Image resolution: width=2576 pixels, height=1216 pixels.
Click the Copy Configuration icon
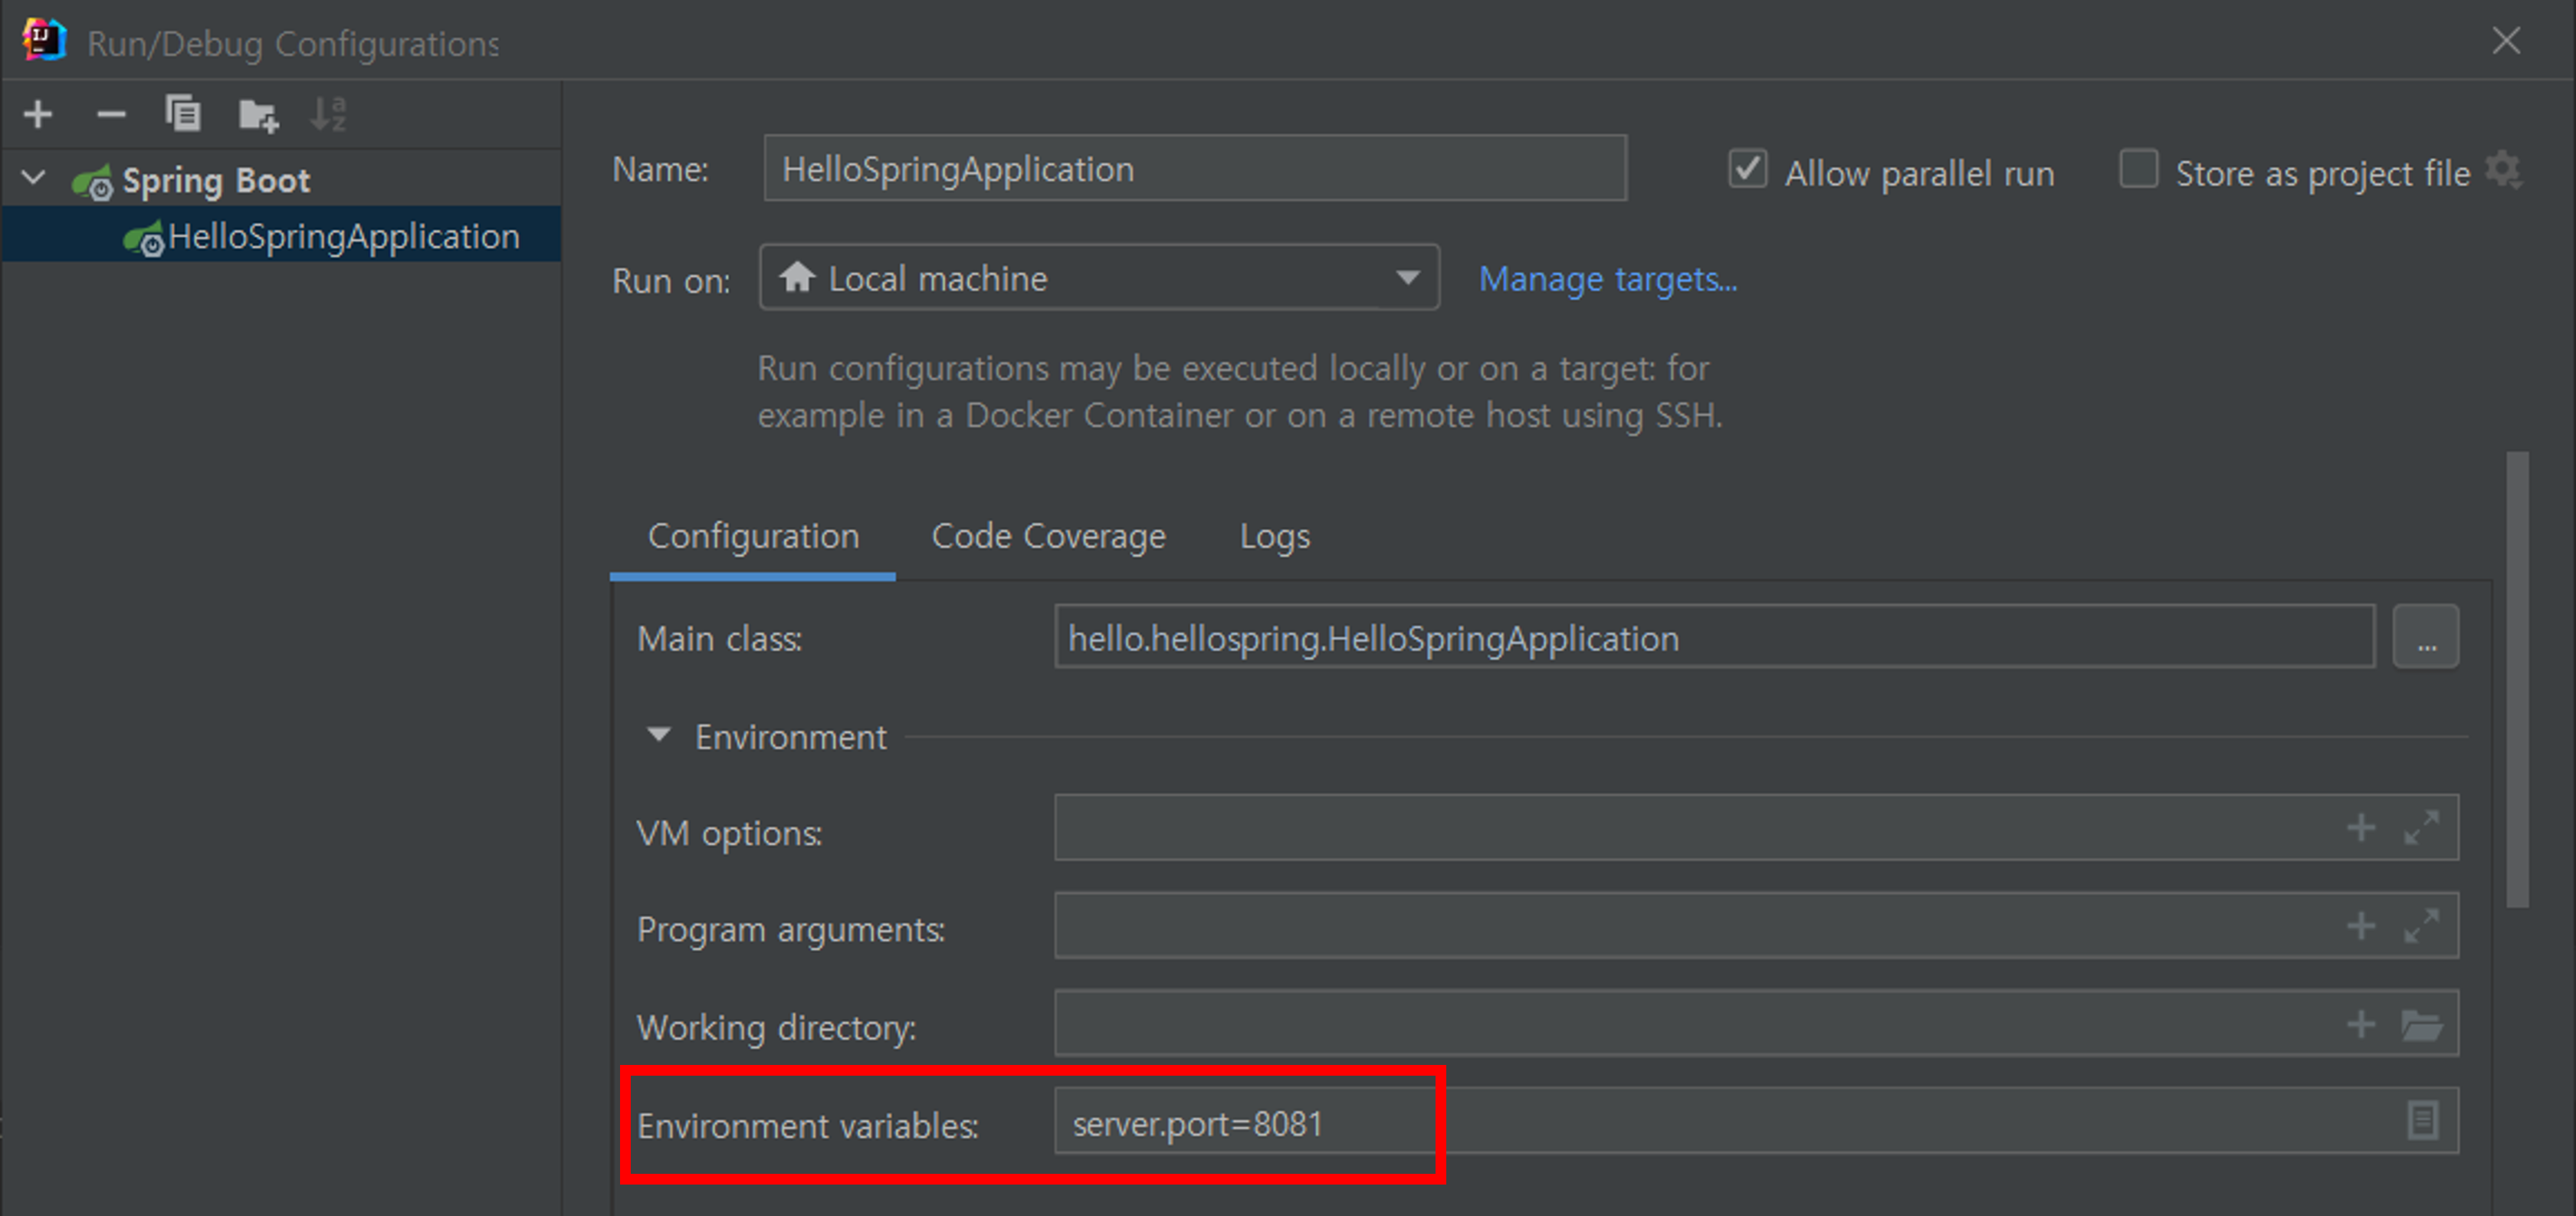183,114
